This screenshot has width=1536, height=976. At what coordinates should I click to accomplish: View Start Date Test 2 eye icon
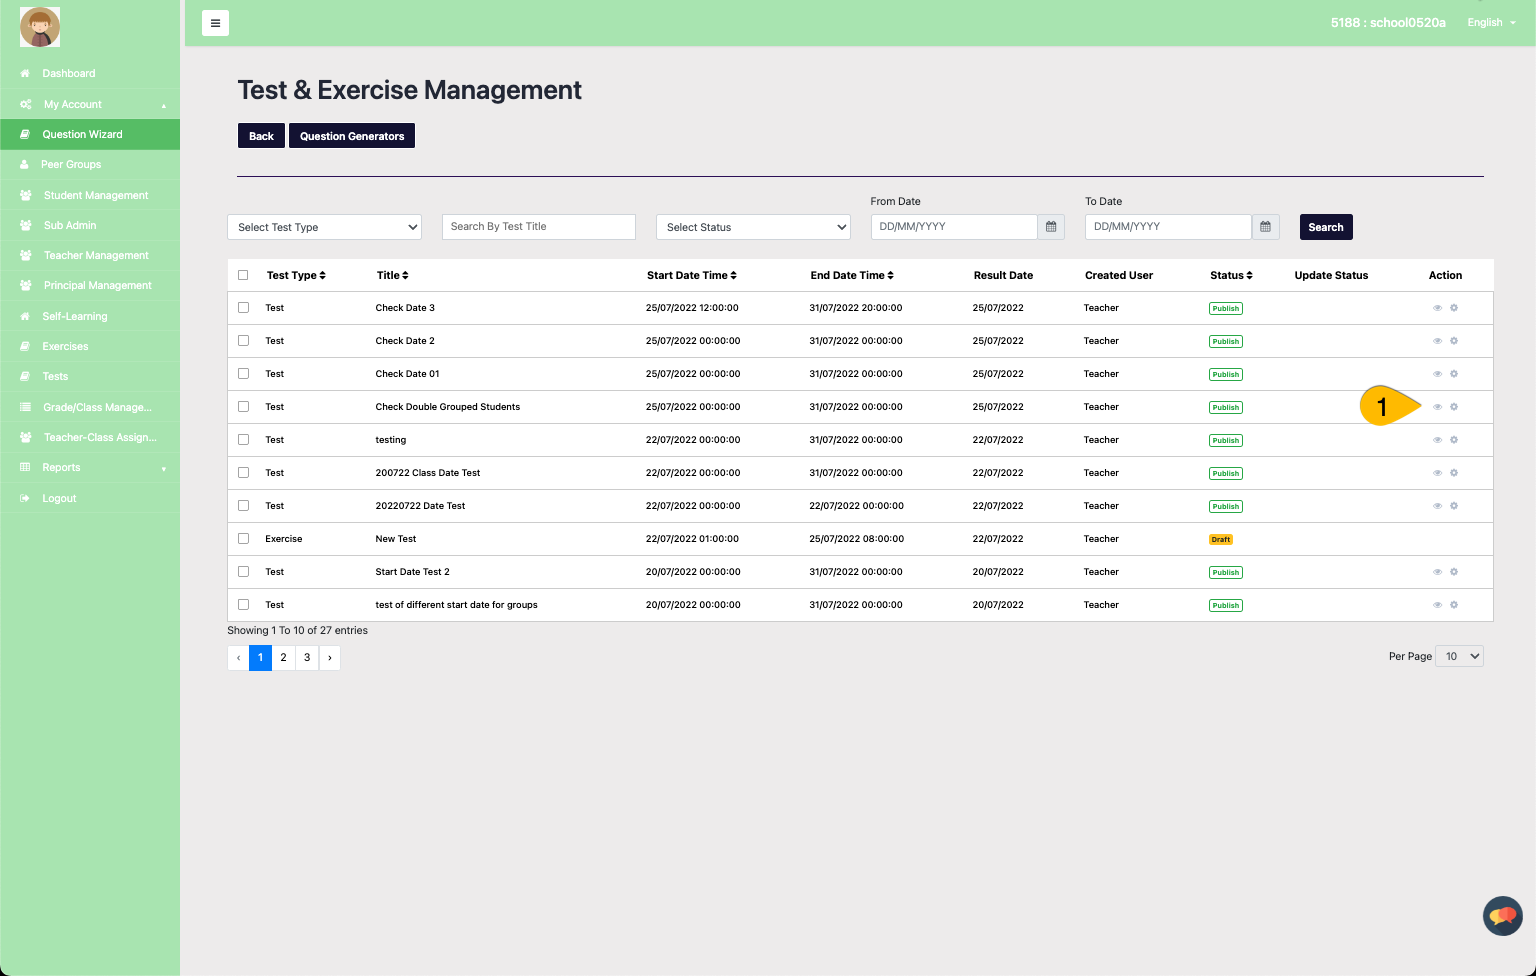point(1437,572)
